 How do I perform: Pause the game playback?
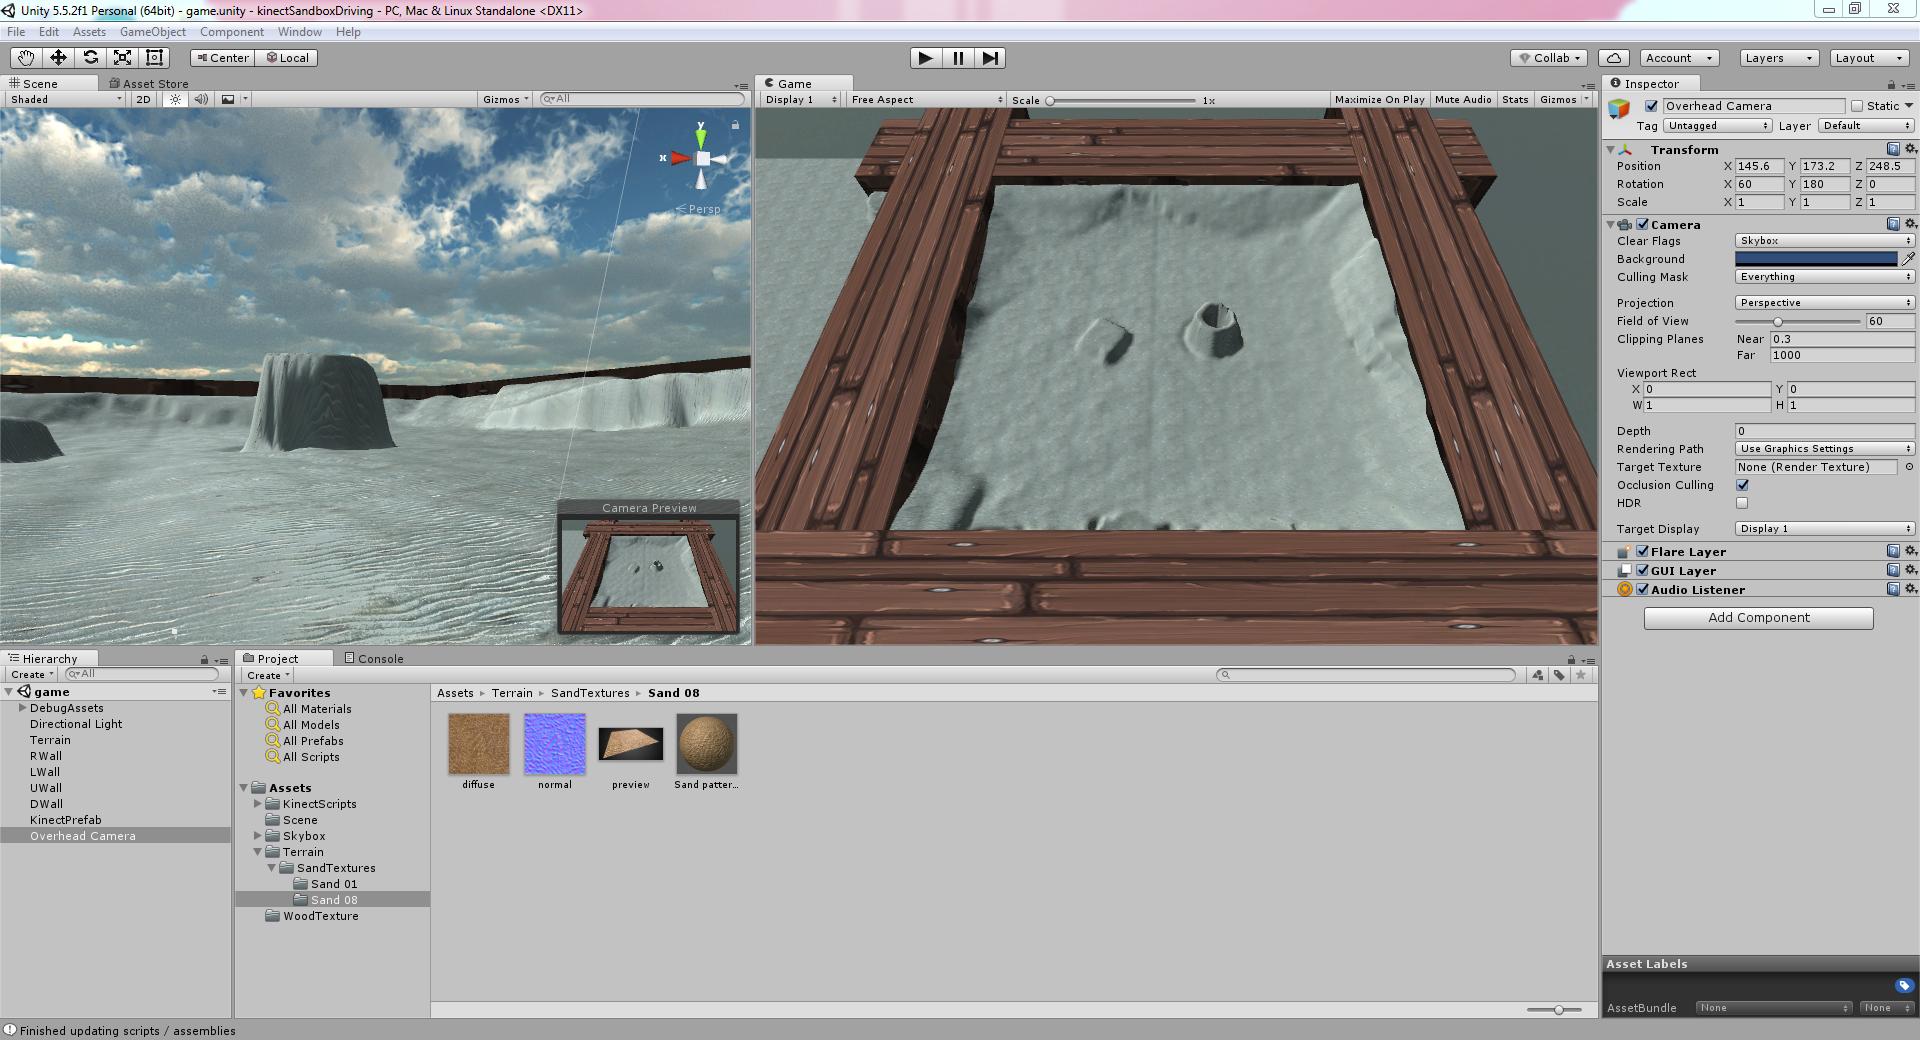click(x=958, y=58)
